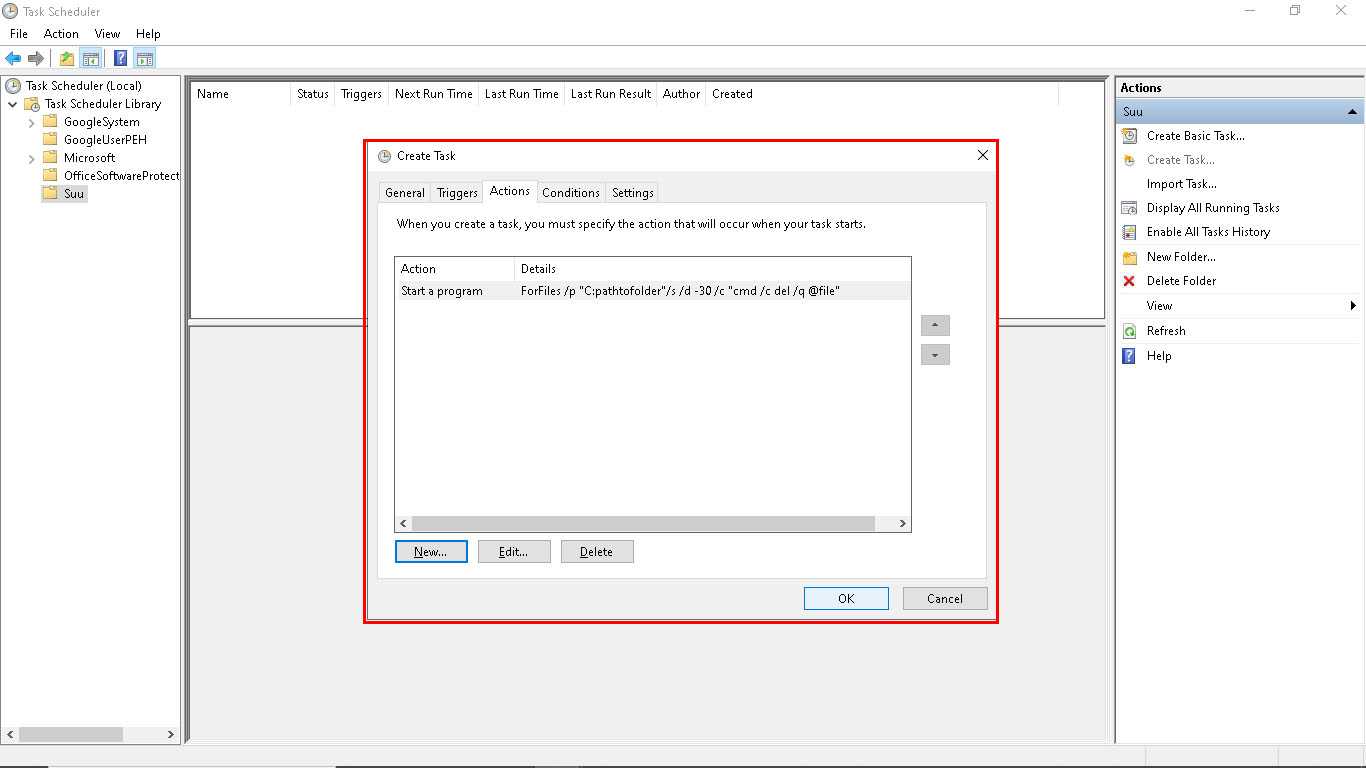Click the horizontal scrollbar below action details
This screenshot has height=768, width=1366.
point(650,523)
